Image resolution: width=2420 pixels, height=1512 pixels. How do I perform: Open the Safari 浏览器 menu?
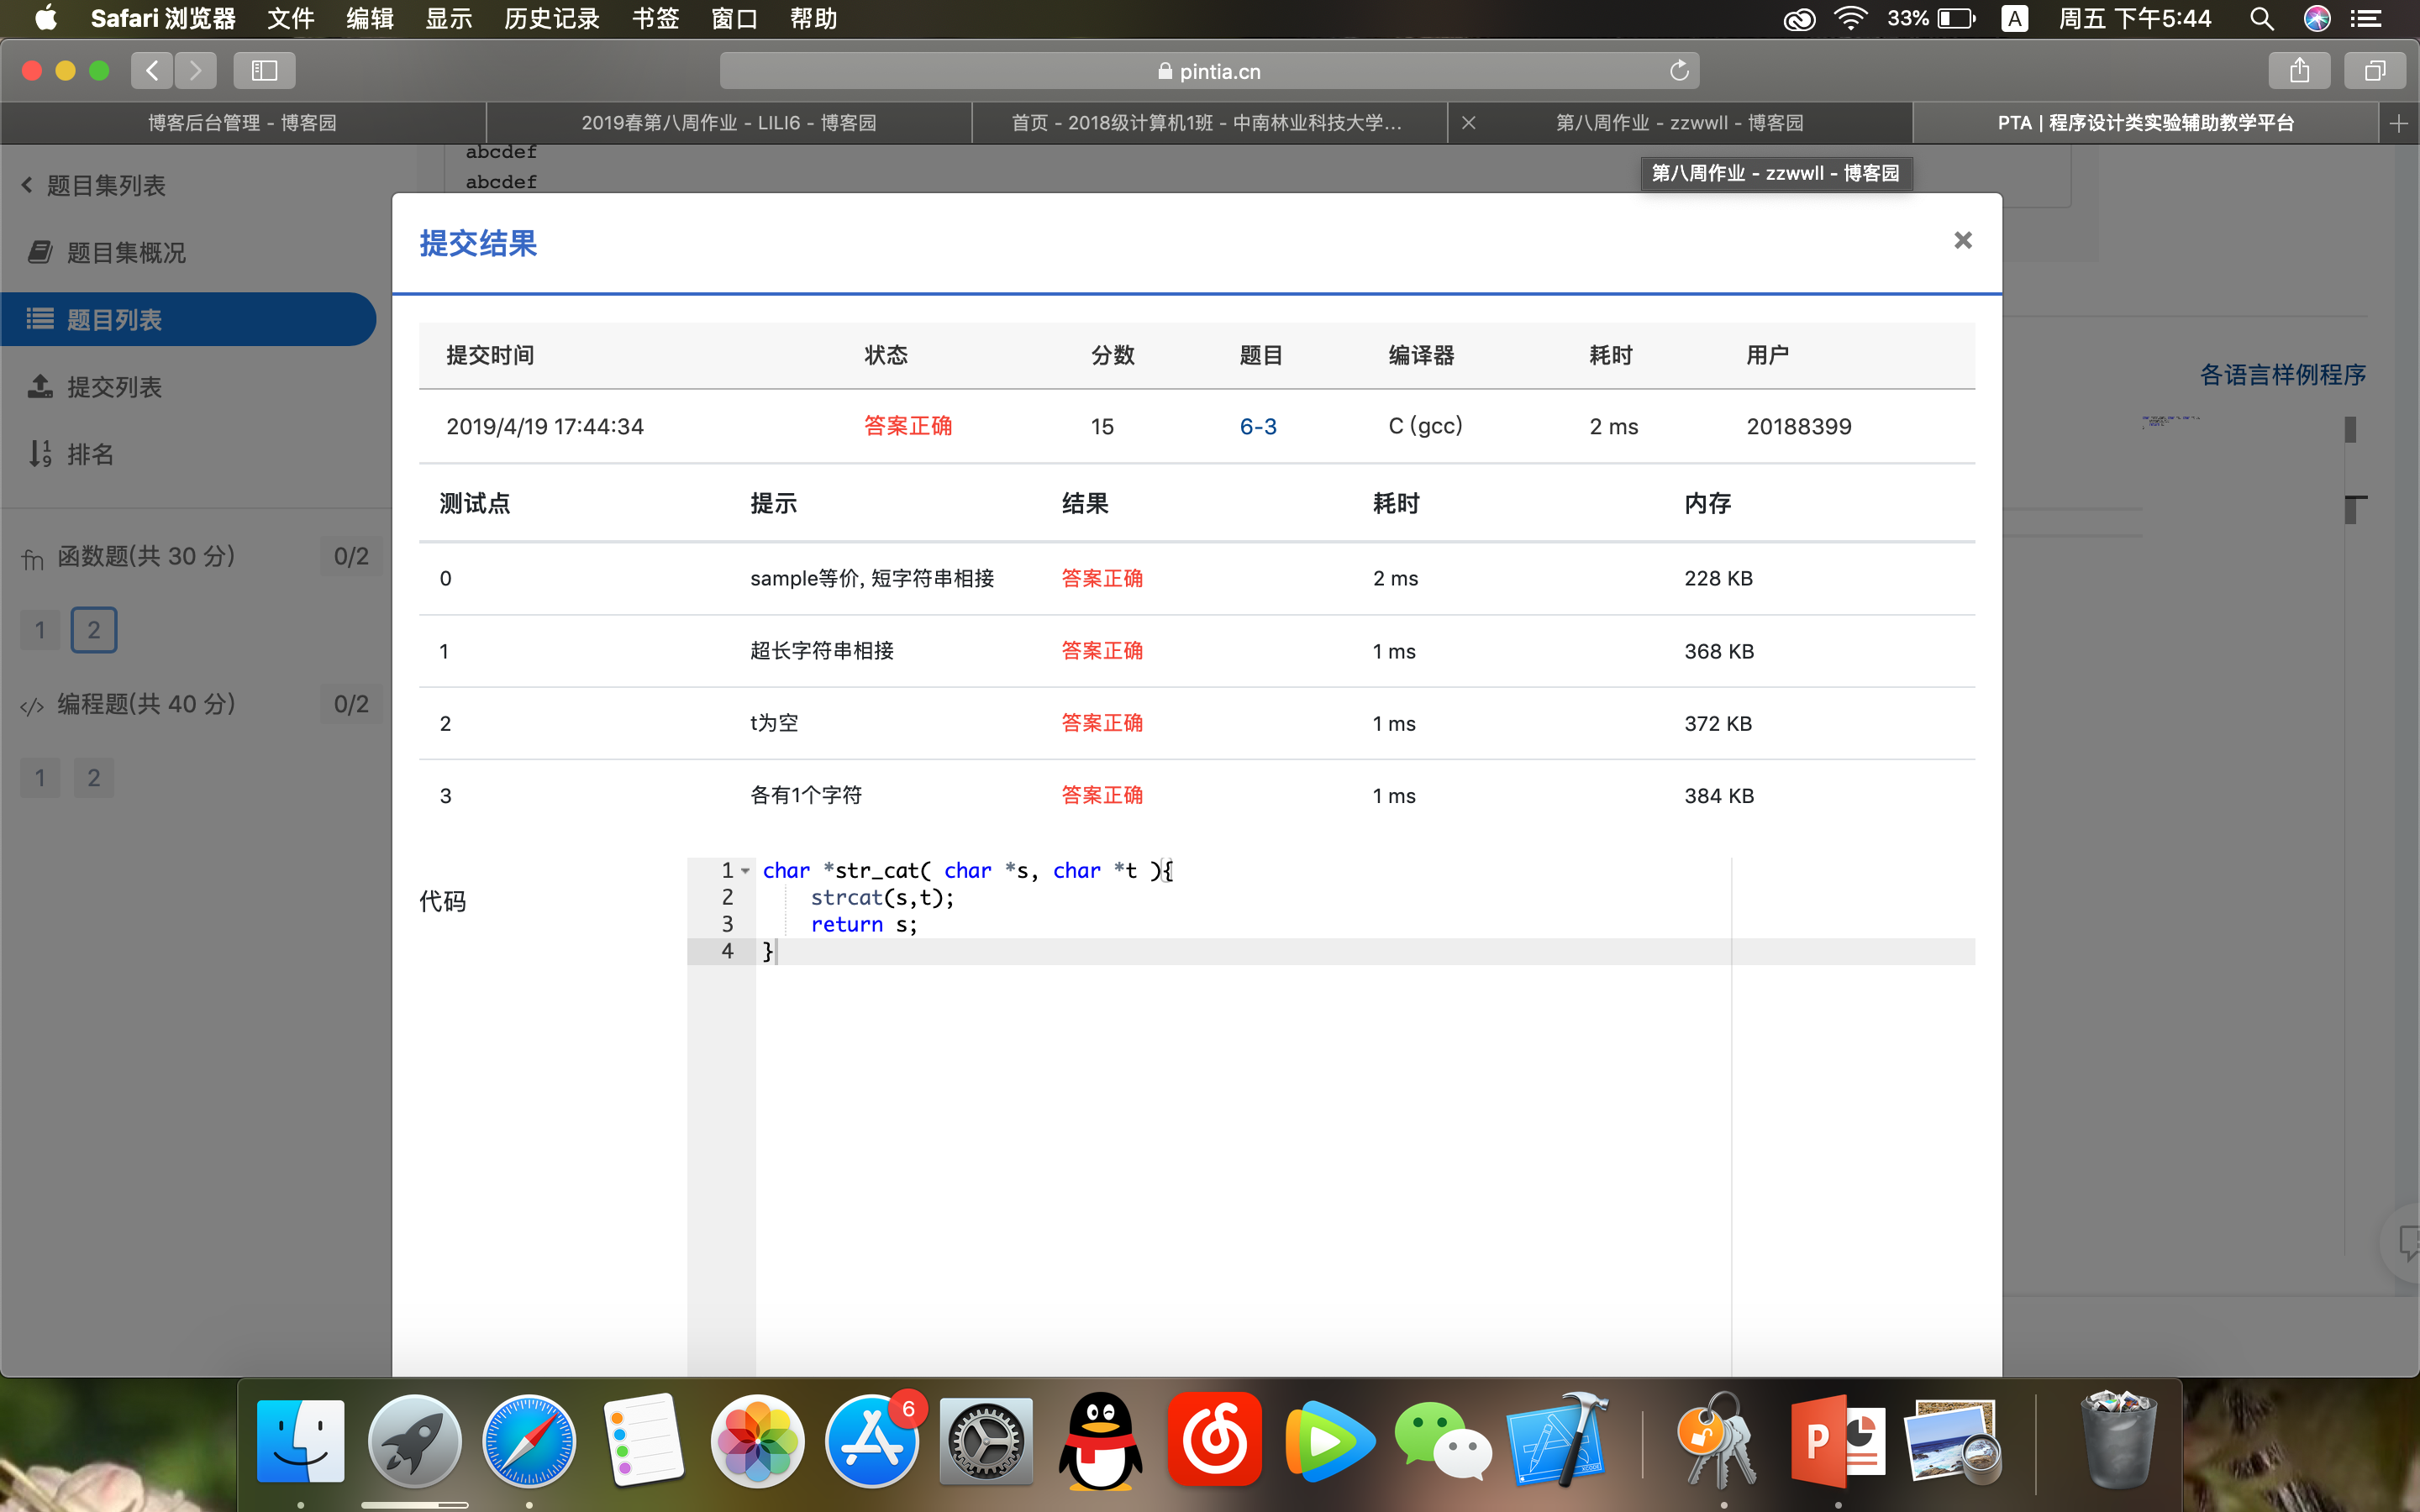[x=163, y=18]
